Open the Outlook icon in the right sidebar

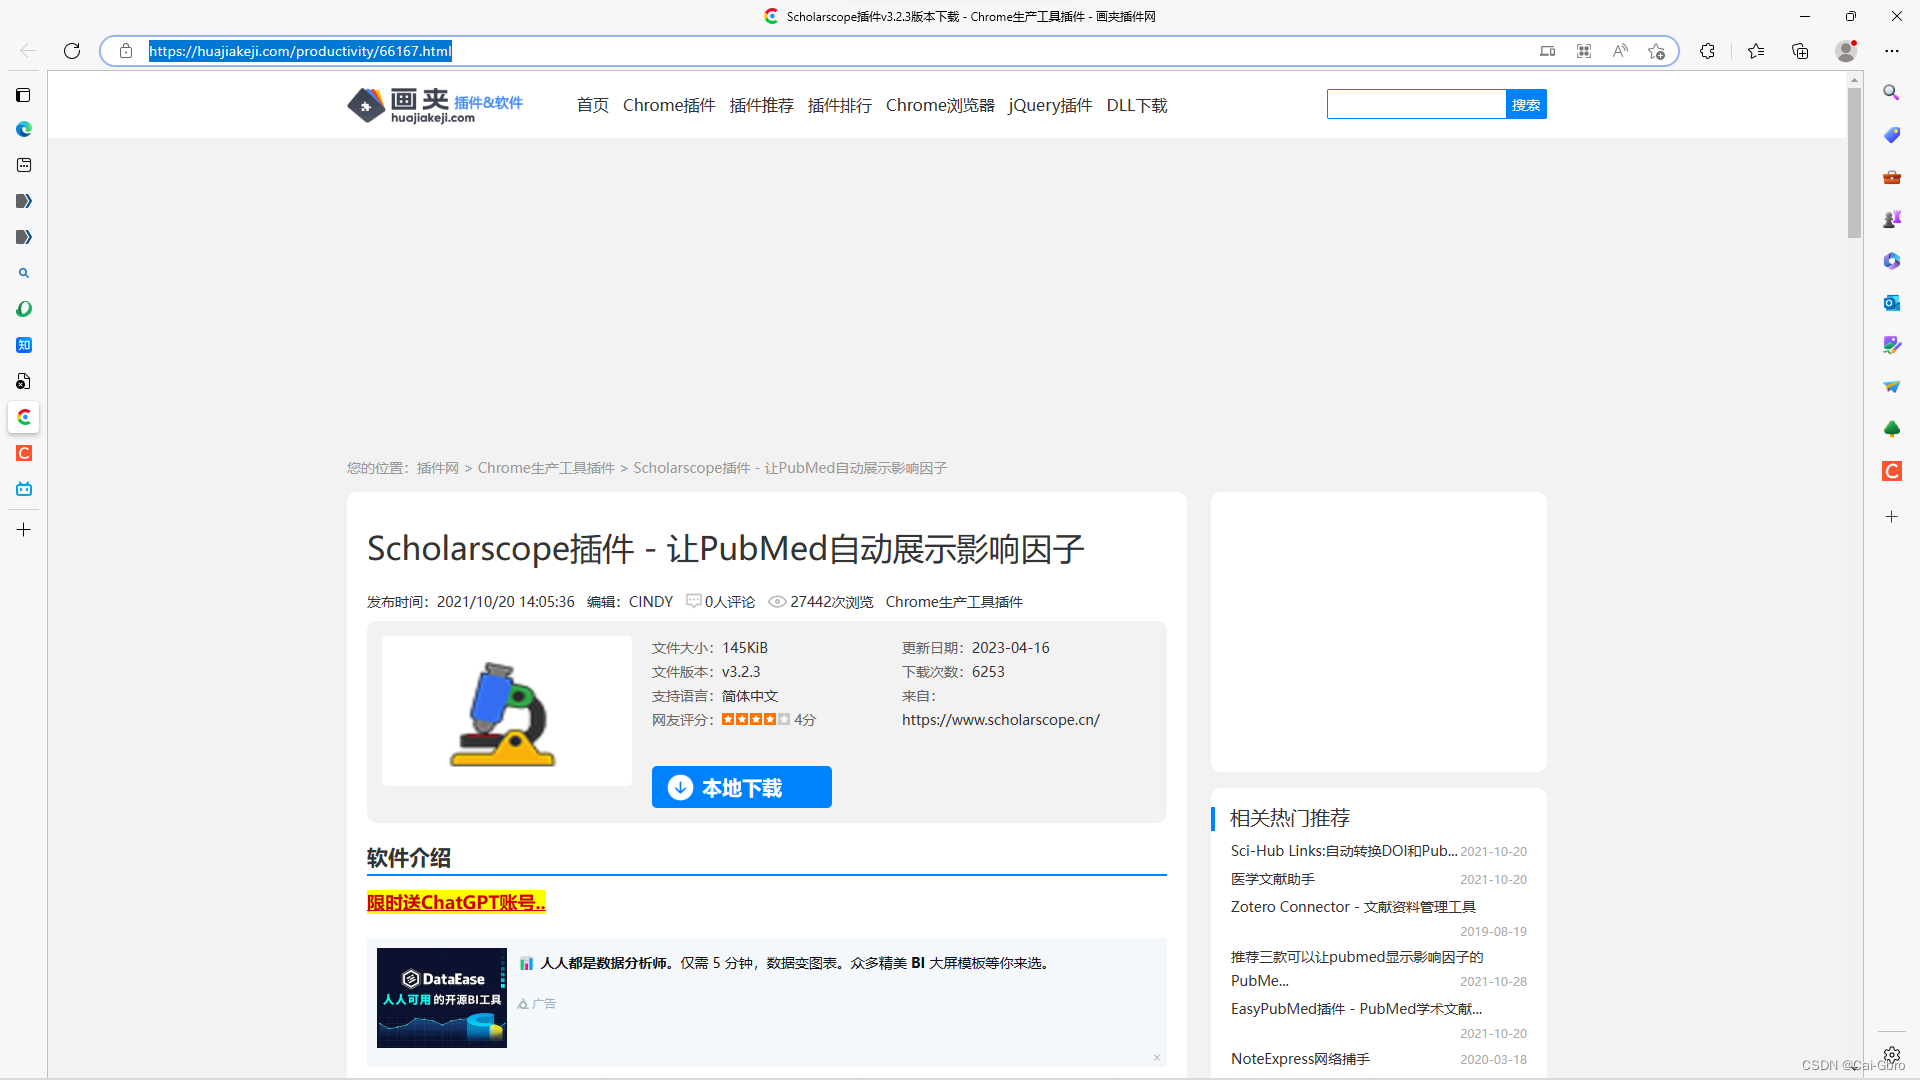1891,302
